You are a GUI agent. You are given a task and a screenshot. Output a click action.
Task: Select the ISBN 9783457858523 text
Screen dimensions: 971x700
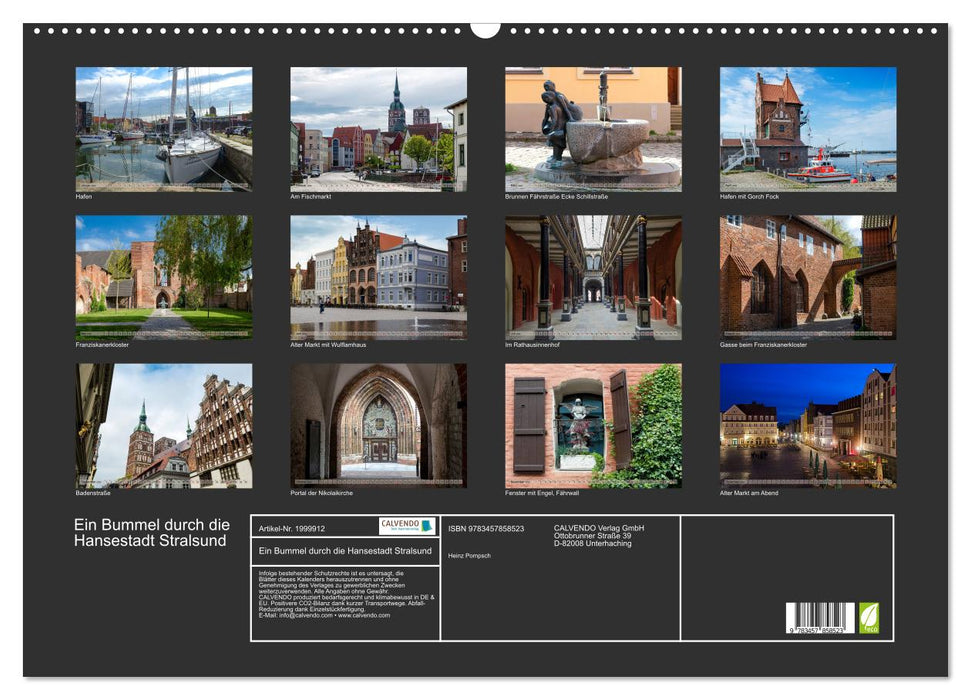(487, 527)
